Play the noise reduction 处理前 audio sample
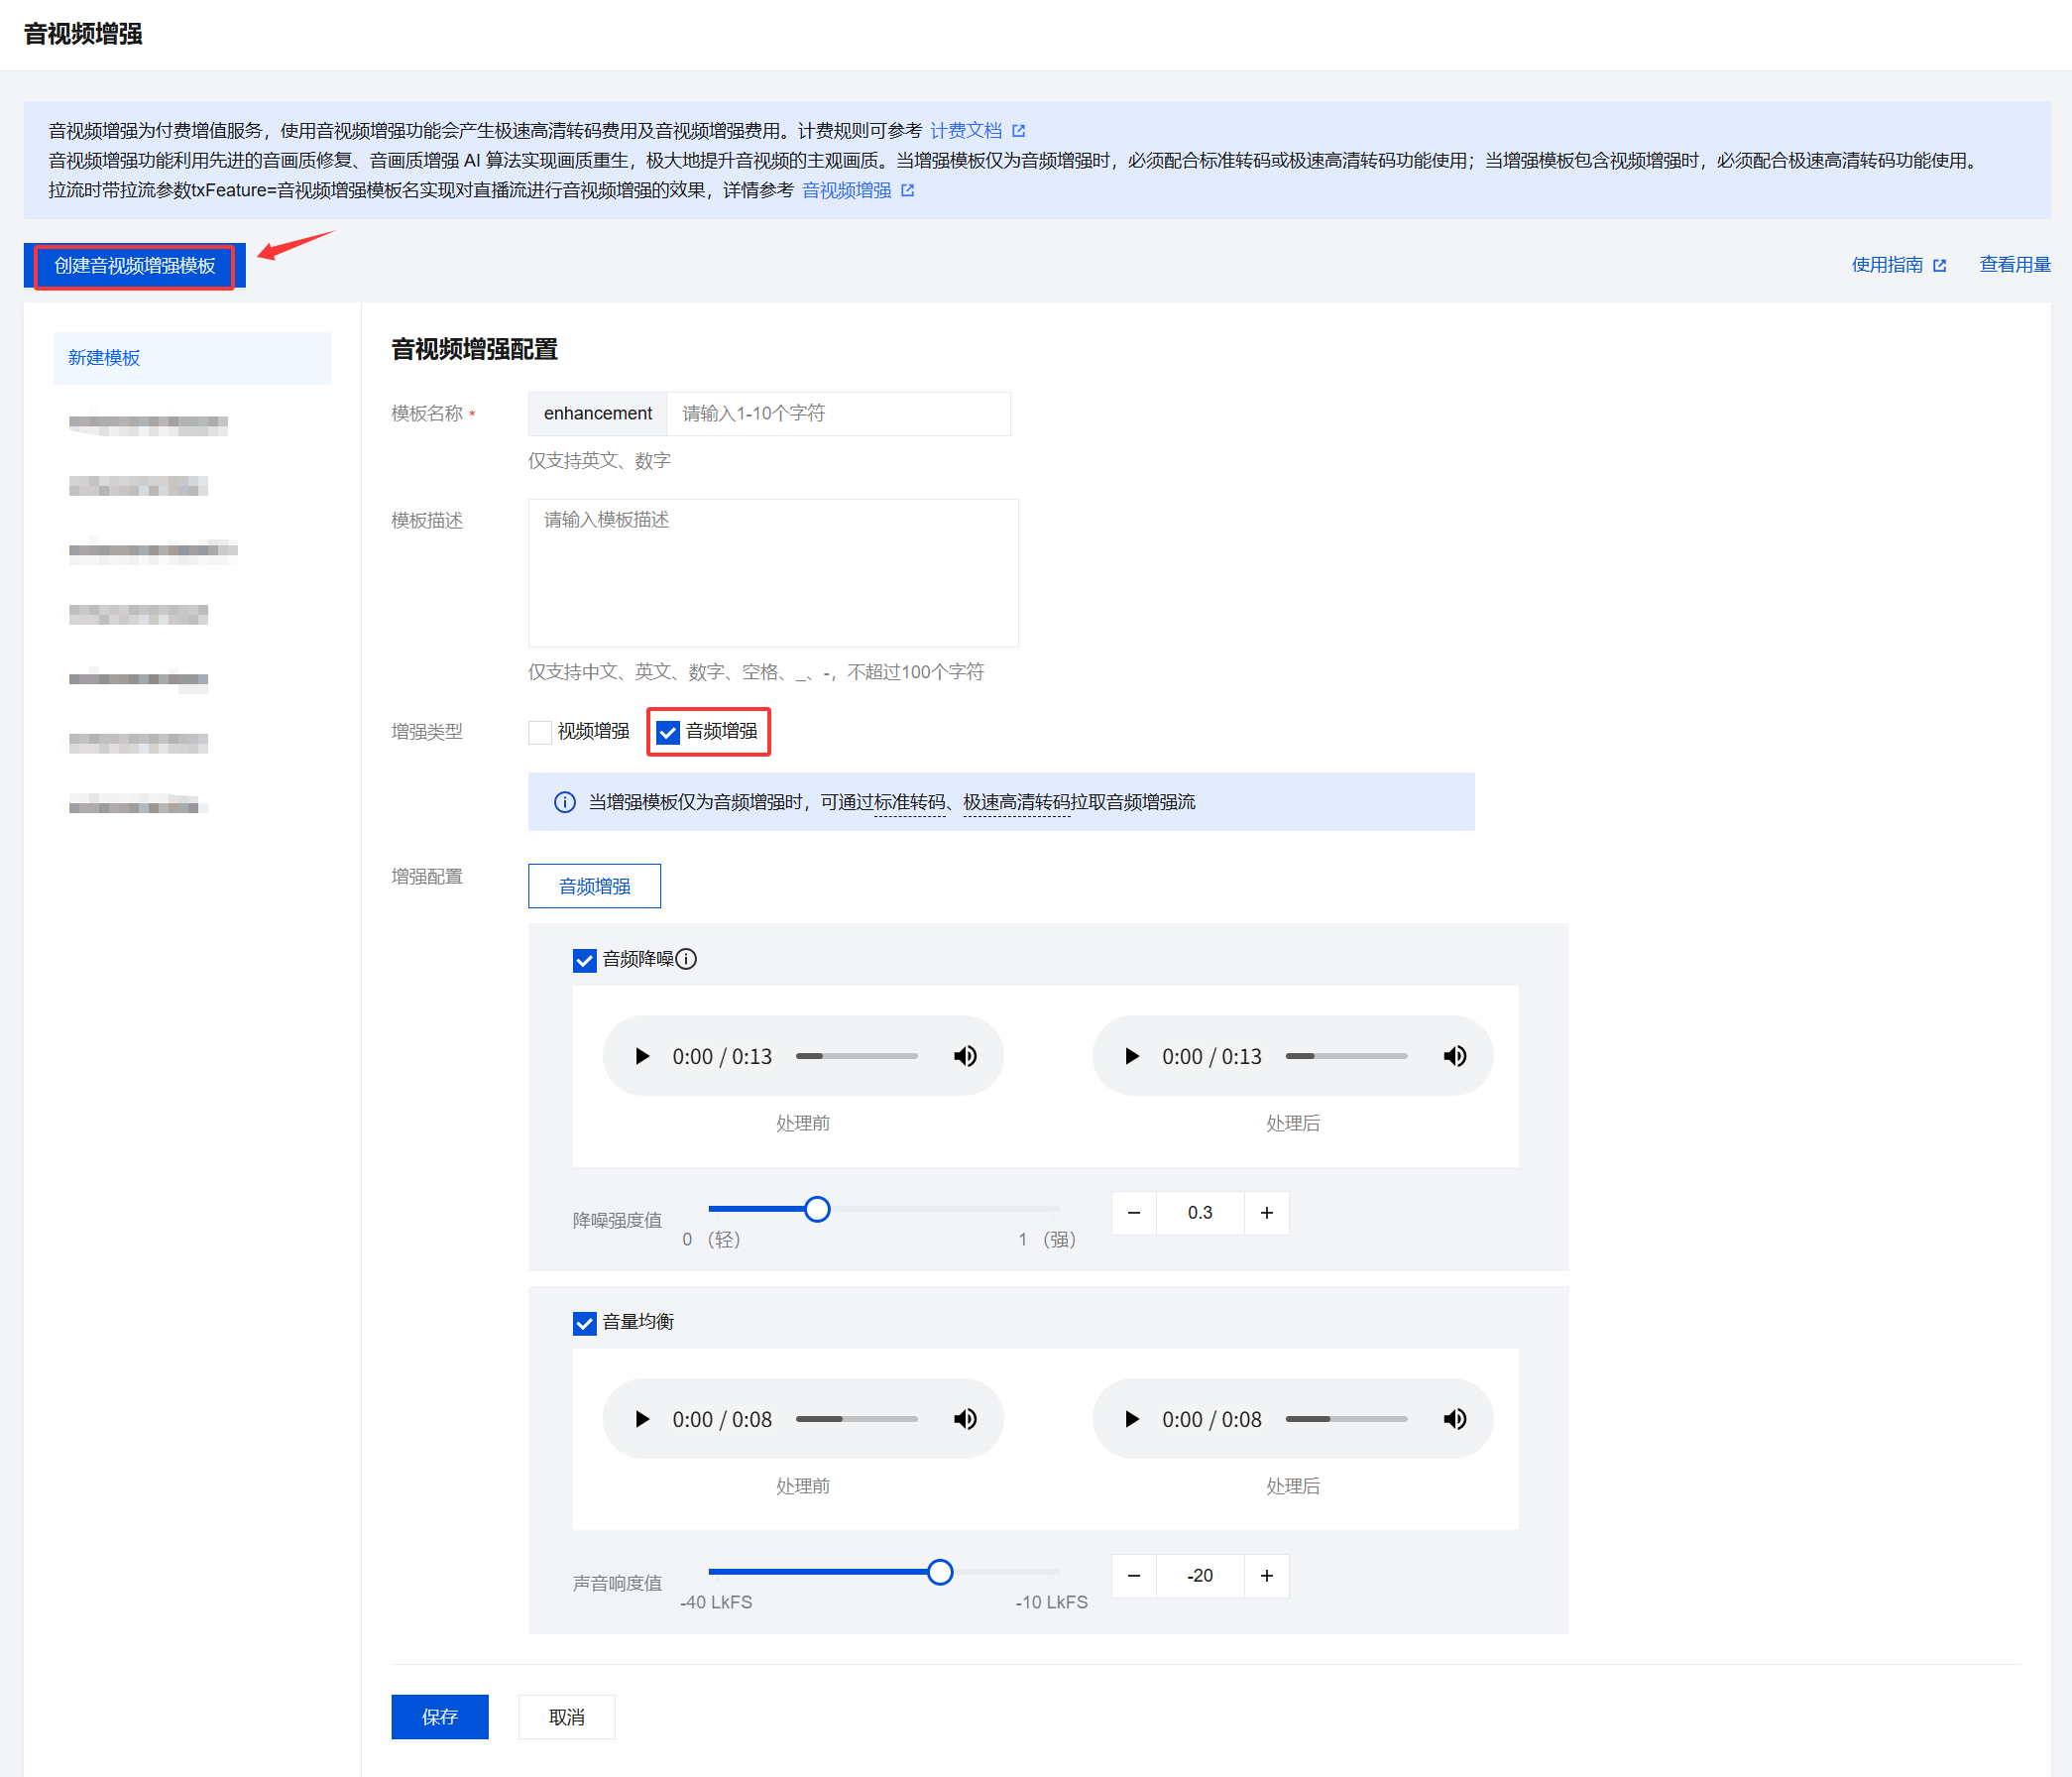Screen dimensions: 2072x1777 click(x=642, y=1056)
